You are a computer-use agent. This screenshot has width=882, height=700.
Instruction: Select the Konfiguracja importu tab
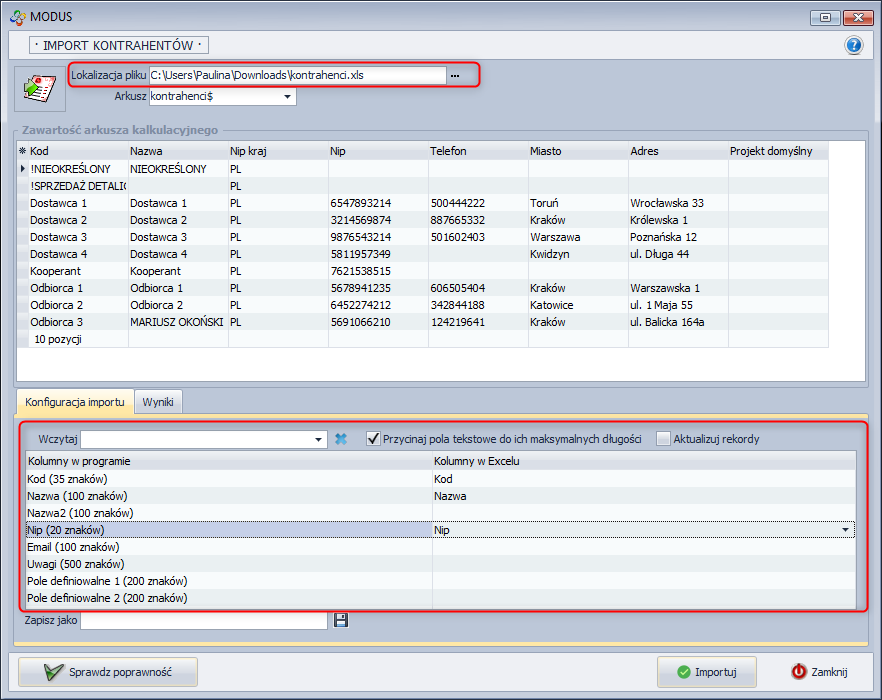75,402
